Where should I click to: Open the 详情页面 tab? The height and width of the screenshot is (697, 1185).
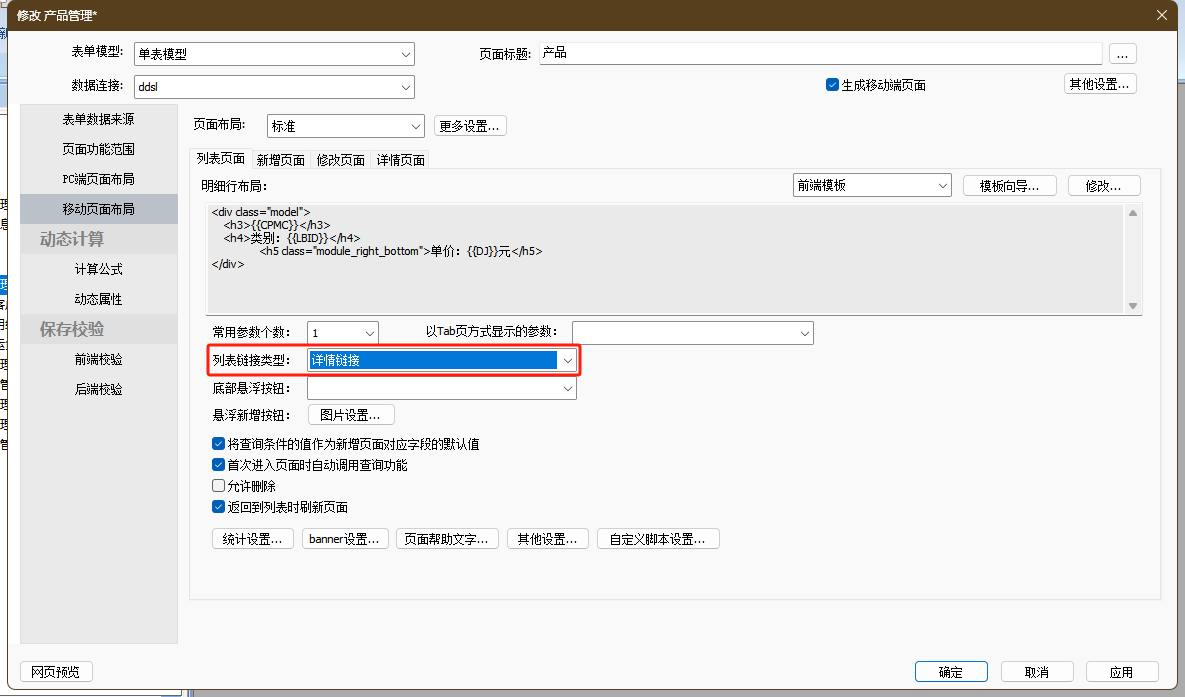click(400, 160)
